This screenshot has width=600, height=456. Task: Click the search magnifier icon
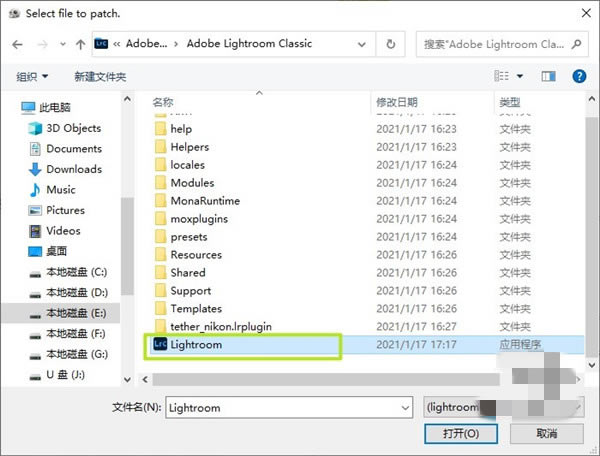coord(576,44)
